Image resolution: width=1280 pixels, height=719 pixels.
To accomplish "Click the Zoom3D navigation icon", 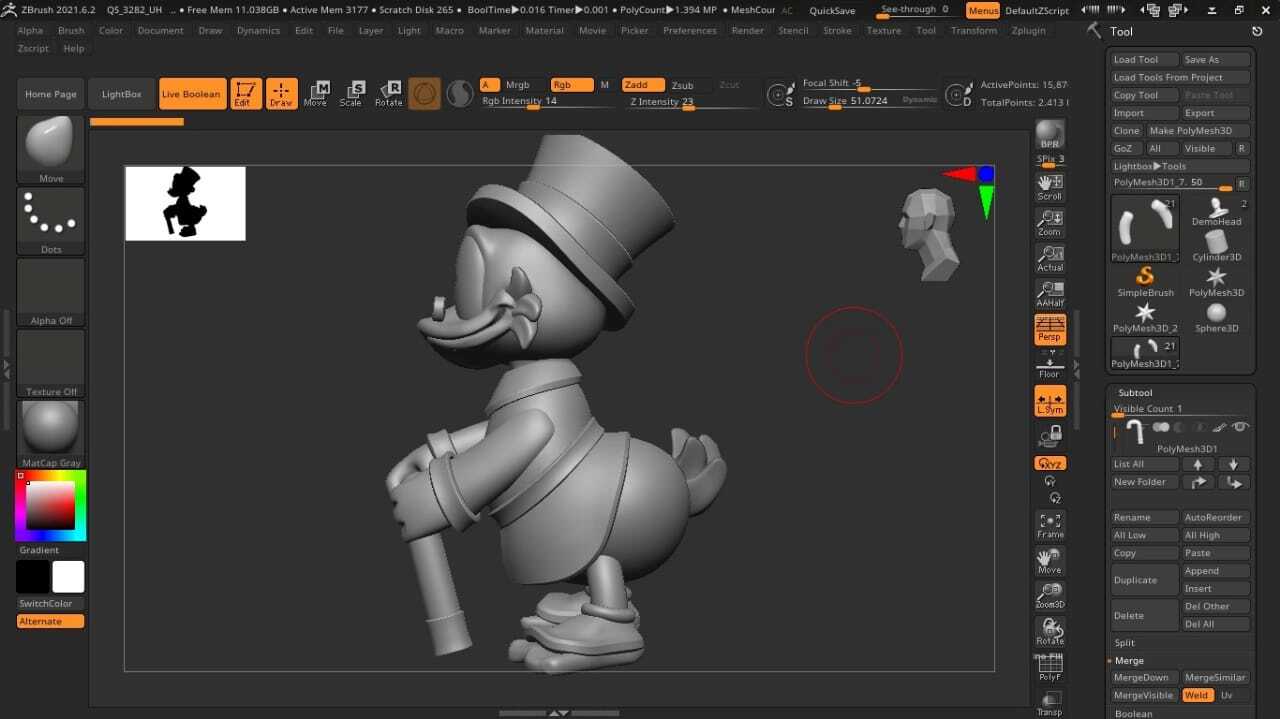I will (1050, 596).
